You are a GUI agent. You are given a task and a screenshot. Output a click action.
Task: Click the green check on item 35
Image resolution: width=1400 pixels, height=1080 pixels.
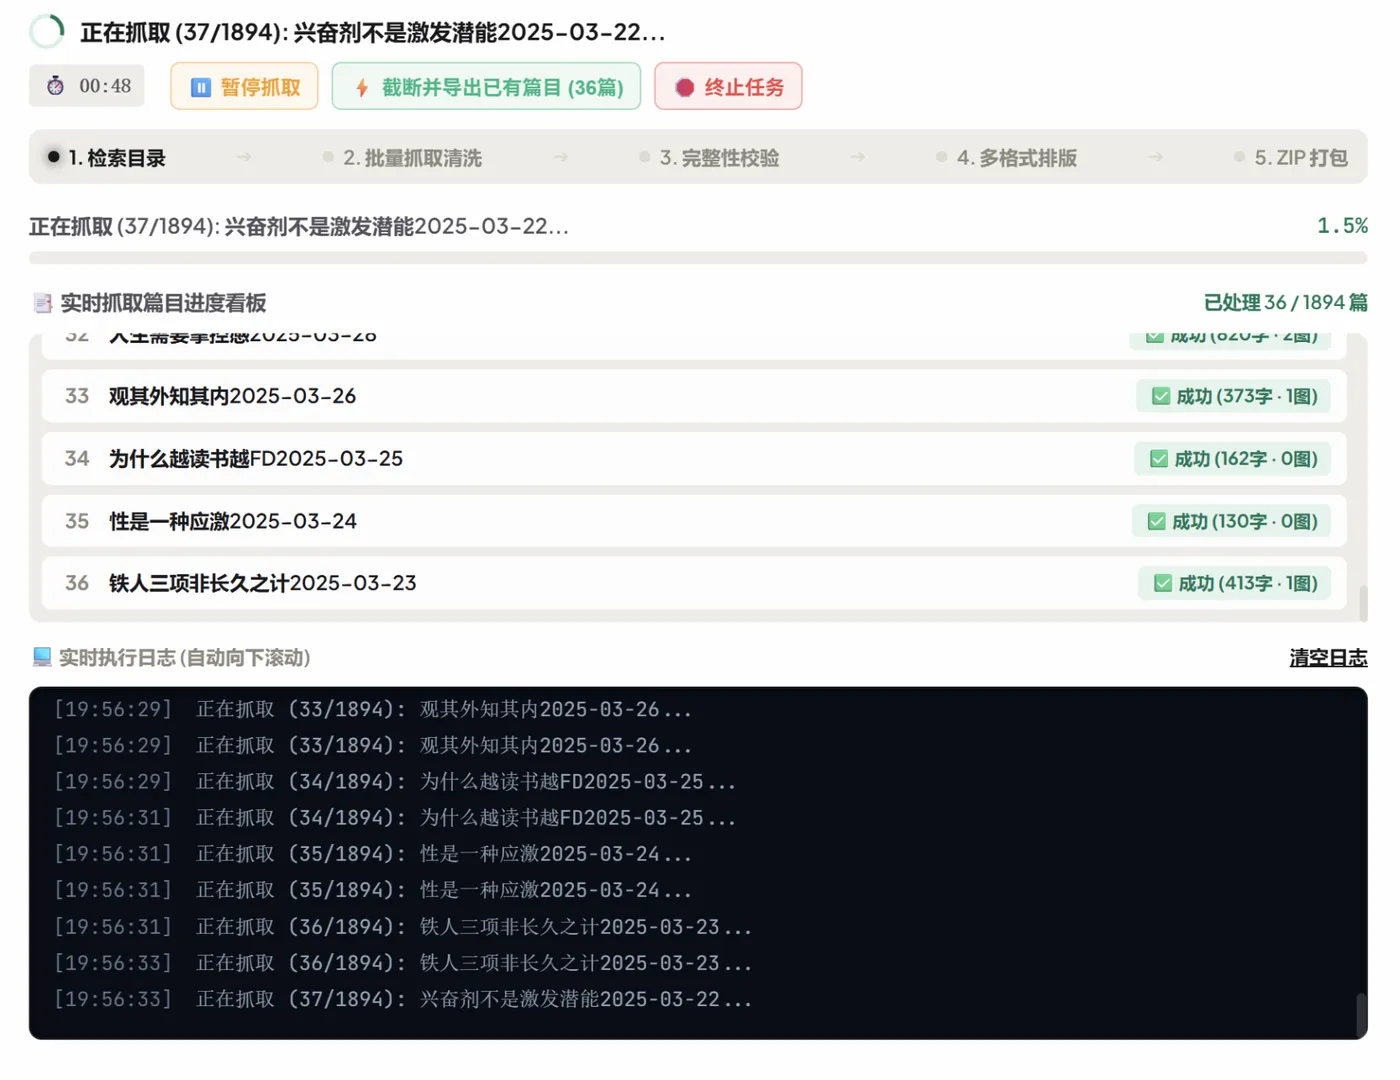[x=1157, y=521]
